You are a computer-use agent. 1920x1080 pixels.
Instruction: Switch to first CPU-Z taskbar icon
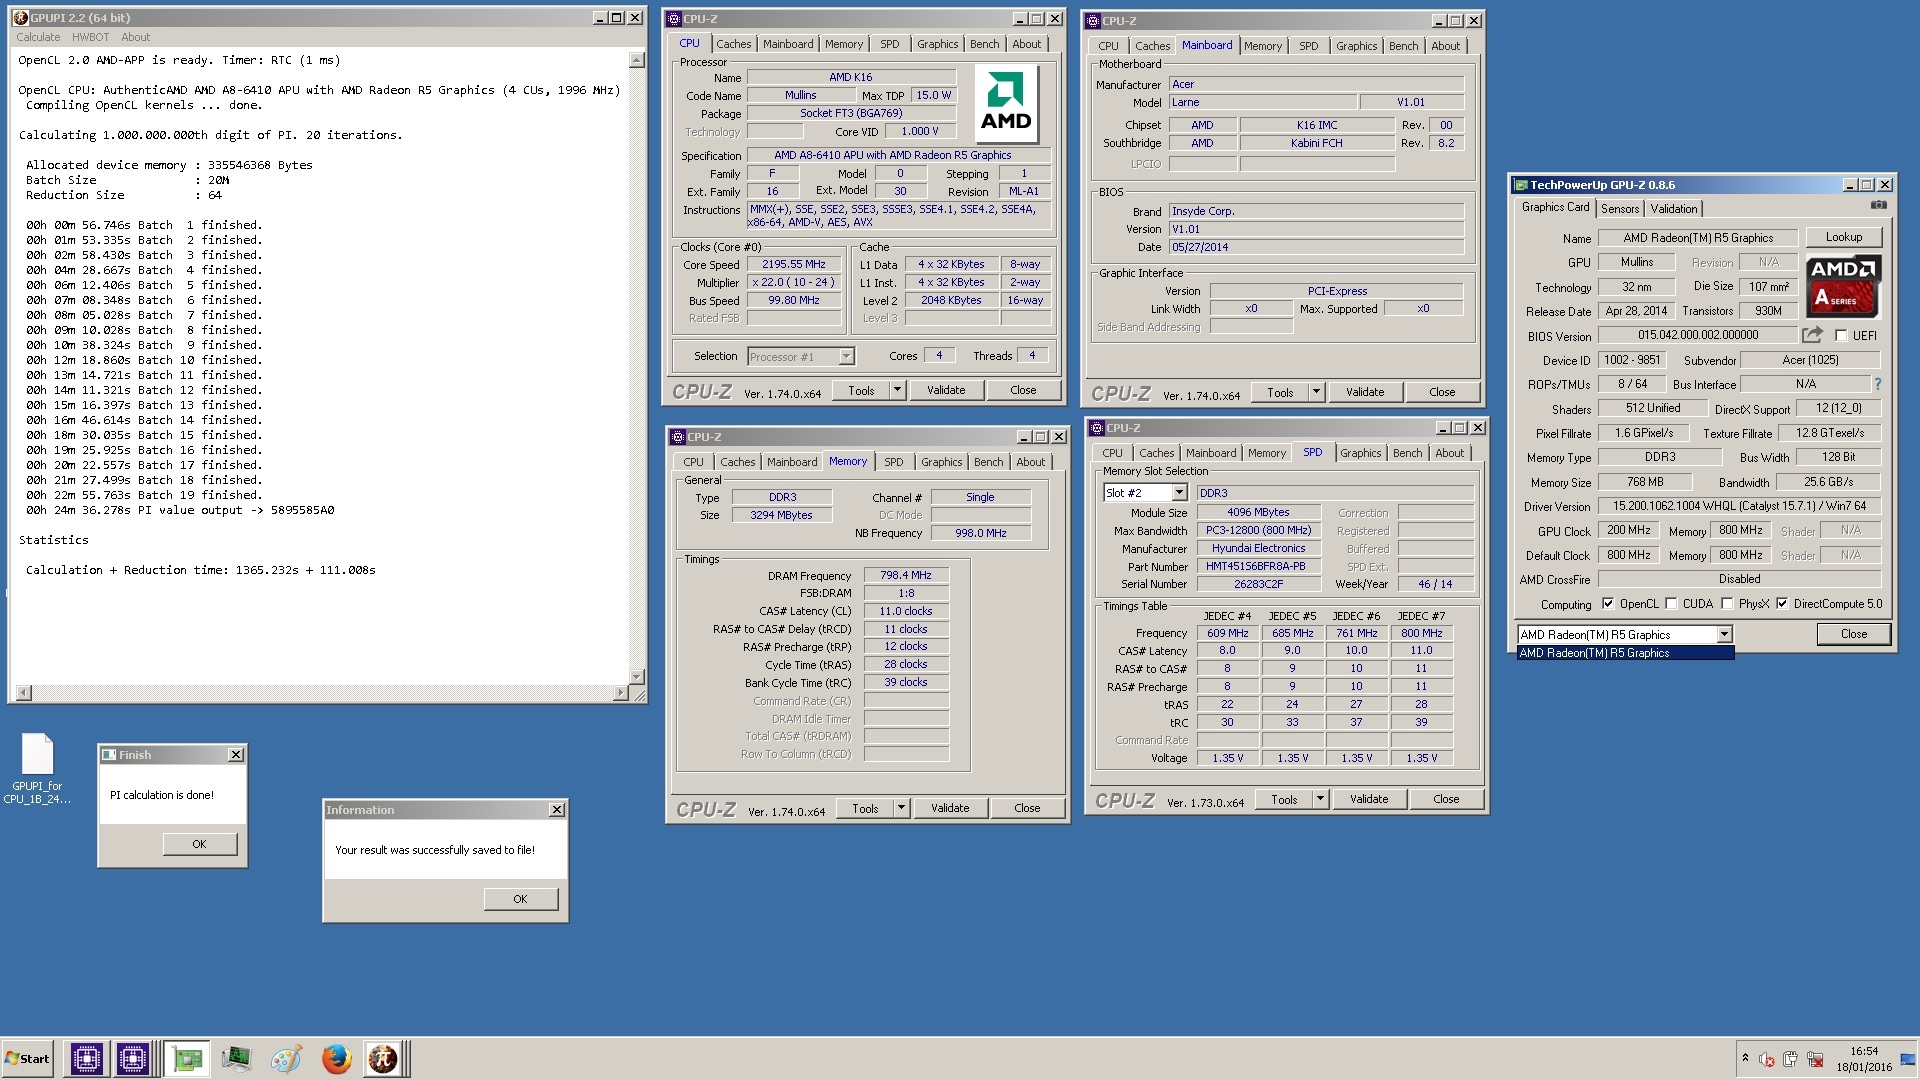(86, 1059)
